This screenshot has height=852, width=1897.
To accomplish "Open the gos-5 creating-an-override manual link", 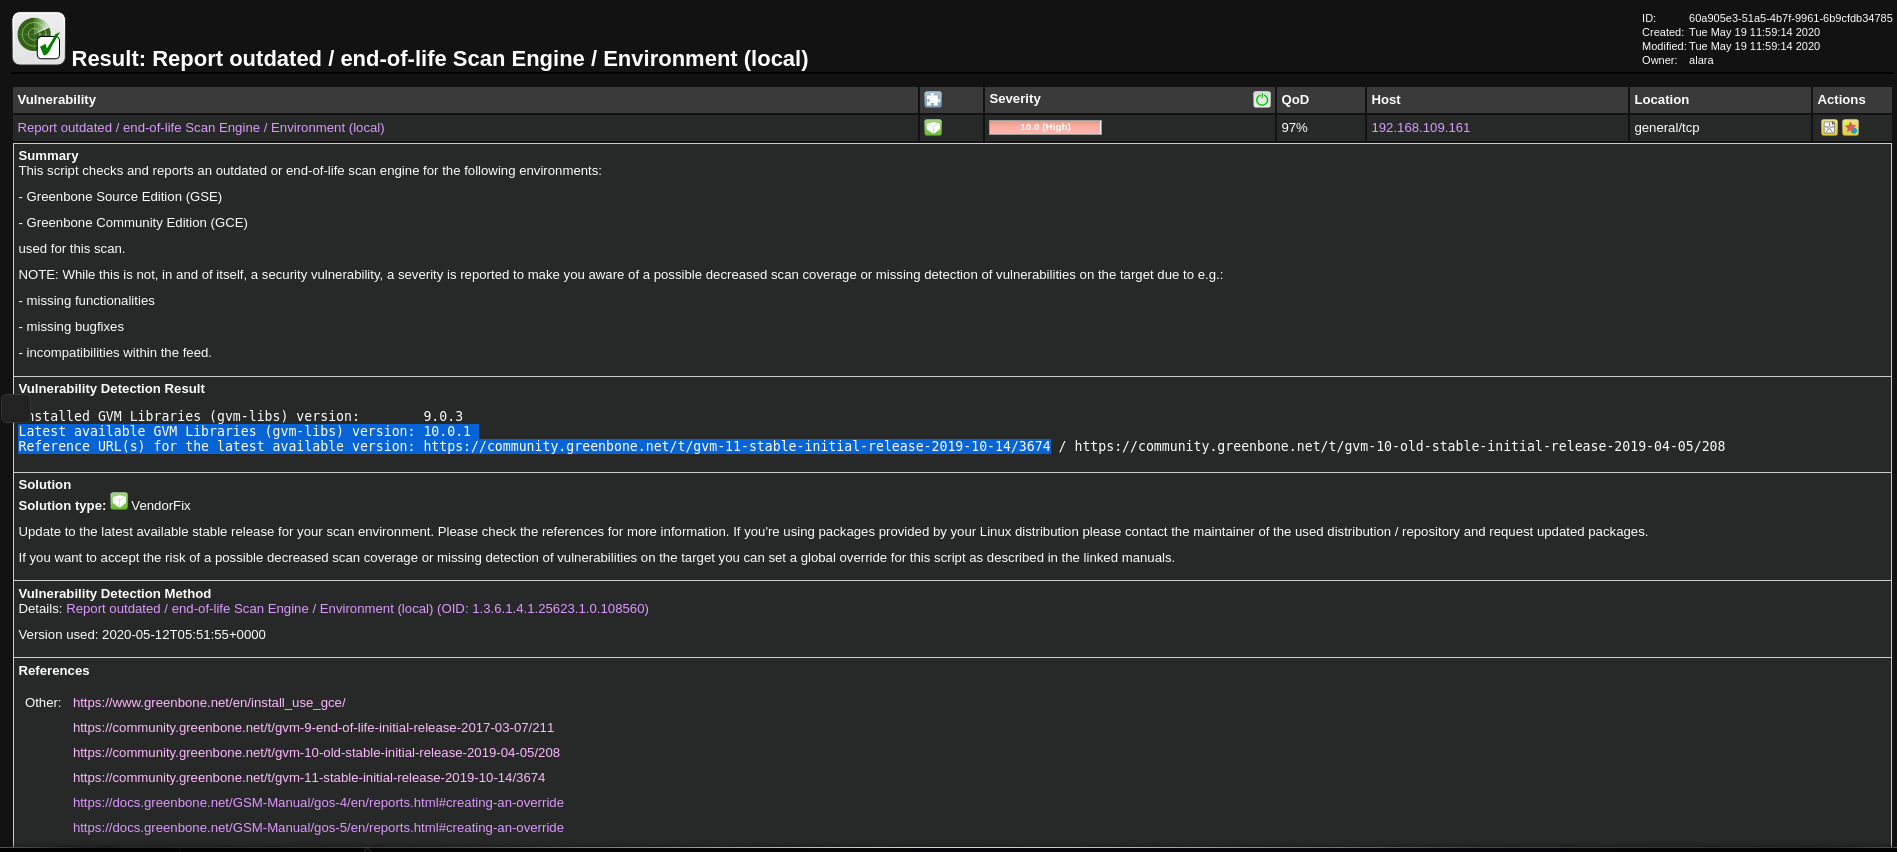I will pos(318,828).
